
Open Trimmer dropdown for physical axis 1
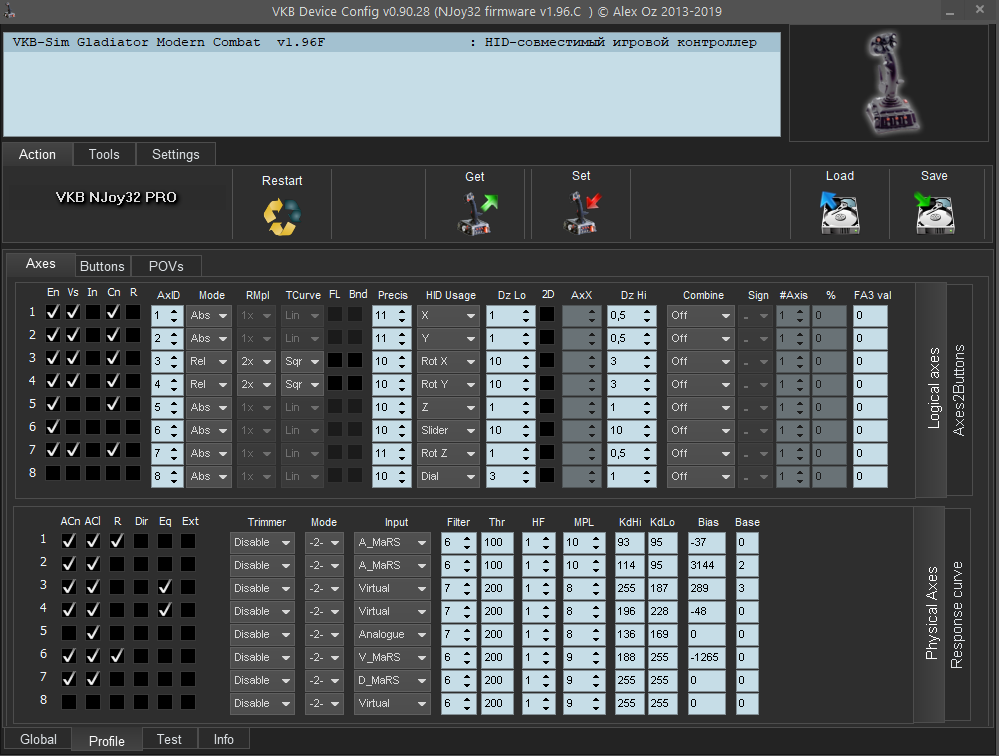tap(262, 543)
